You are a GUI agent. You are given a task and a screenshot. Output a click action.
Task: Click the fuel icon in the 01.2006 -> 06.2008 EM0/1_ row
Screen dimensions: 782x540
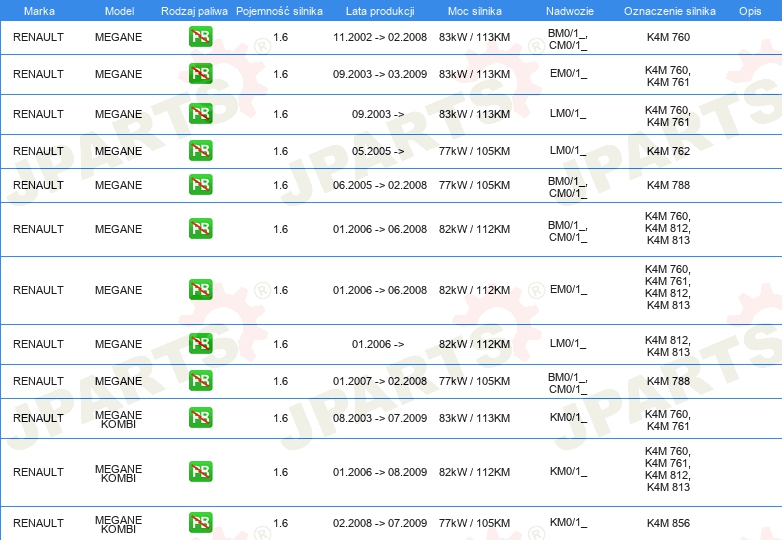tap(200, 289)
